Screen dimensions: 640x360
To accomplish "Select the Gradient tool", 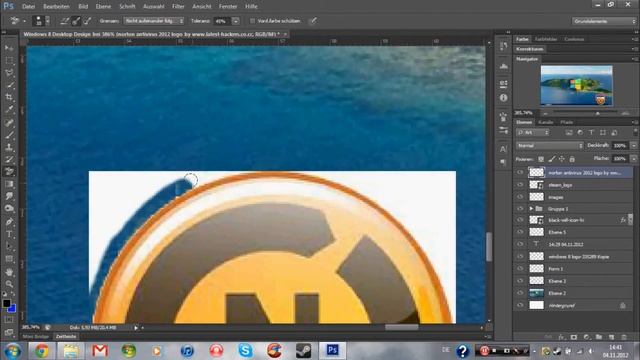I will 9,184.
